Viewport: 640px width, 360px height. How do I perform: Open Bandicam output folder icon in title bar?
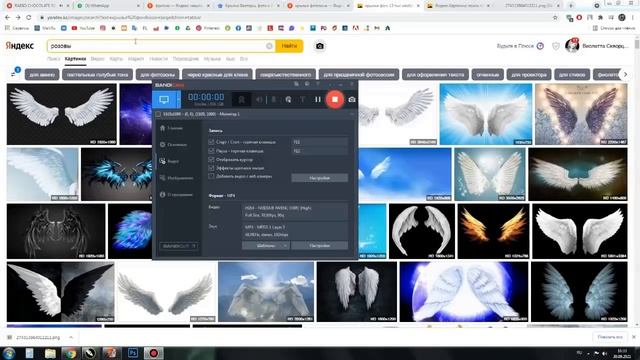click(x=296, y=84)
